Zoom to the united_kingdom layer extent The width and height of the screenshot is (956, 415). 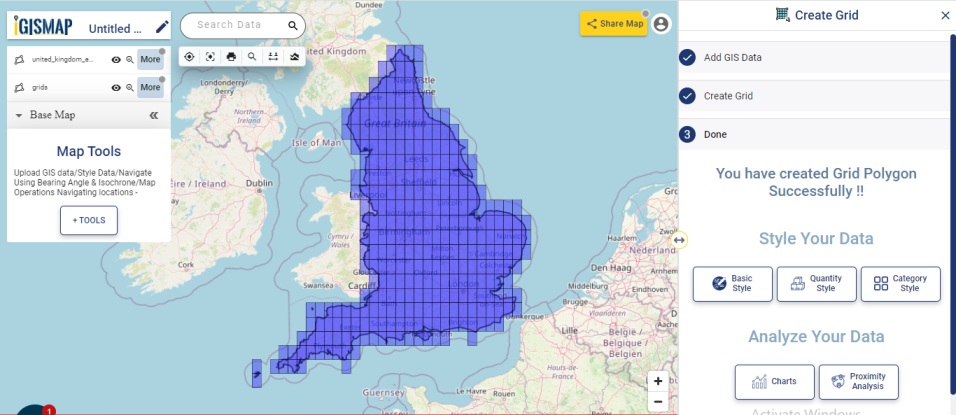pyautogui.click(x=130, y=60)
